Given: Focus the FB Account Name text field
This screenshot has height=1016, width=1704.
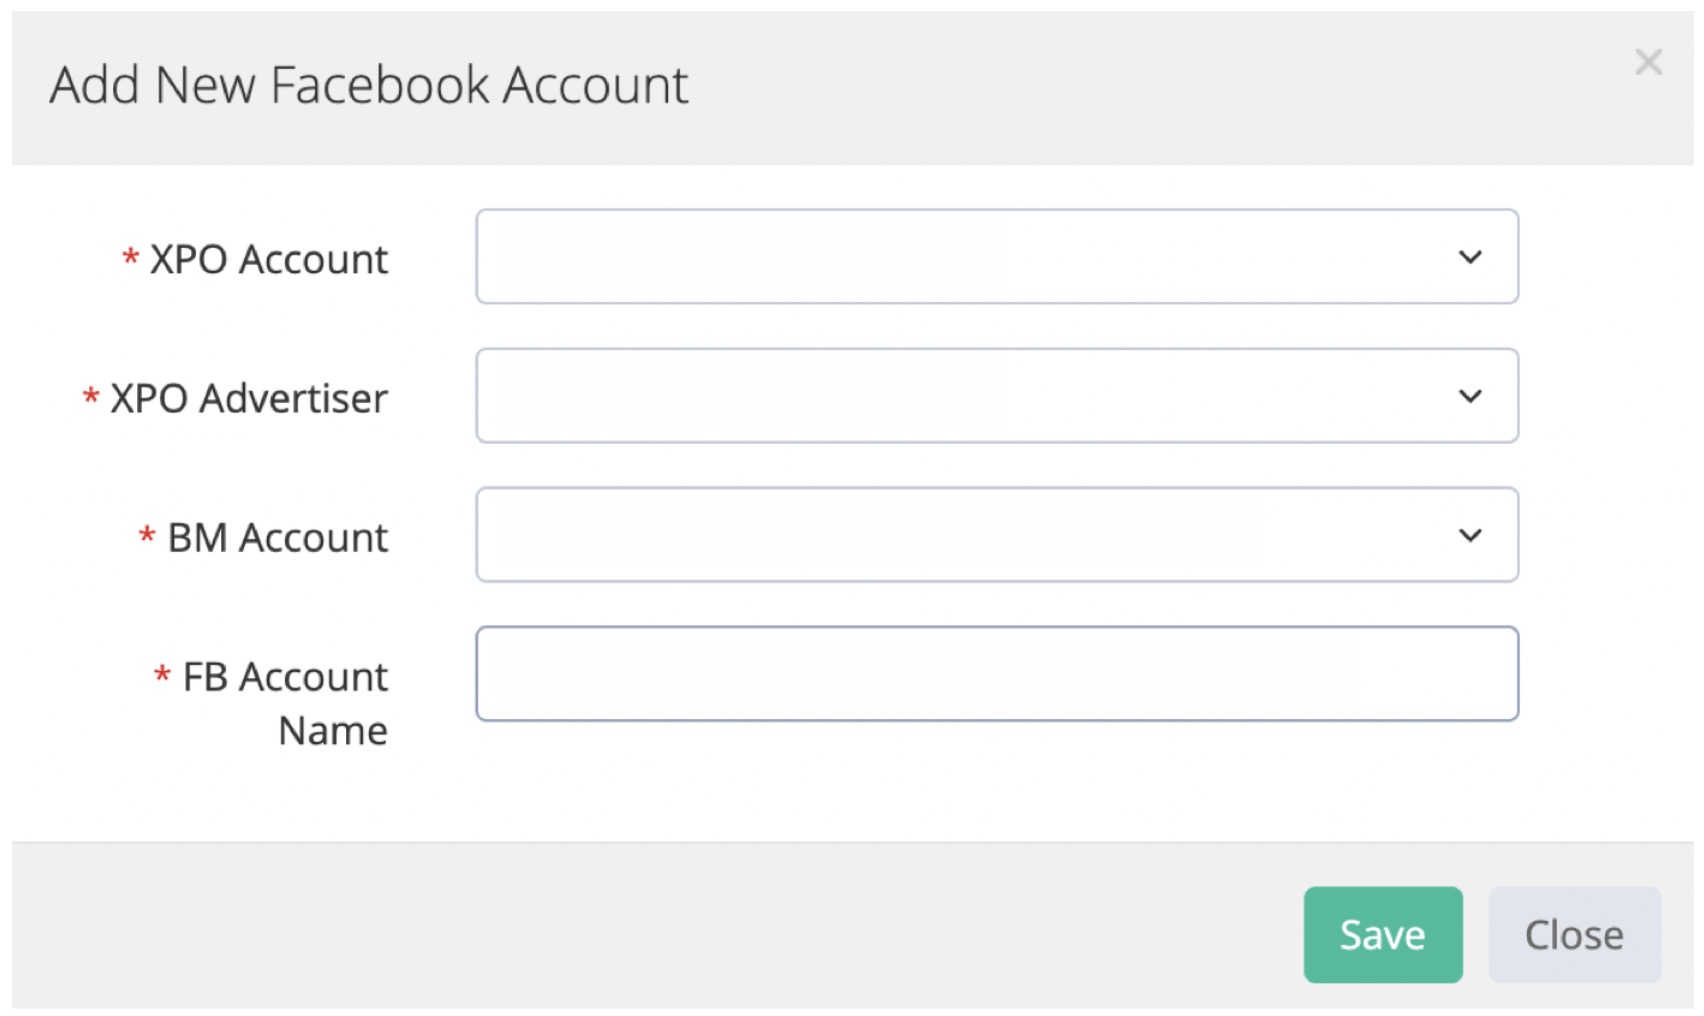Looking at the screenshot, I should pyautogui.click(x=996, y=674).
